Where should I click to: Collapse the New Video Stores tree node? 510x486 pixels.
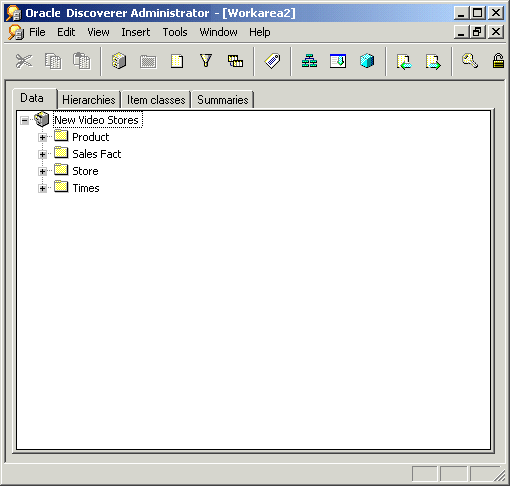25,120
